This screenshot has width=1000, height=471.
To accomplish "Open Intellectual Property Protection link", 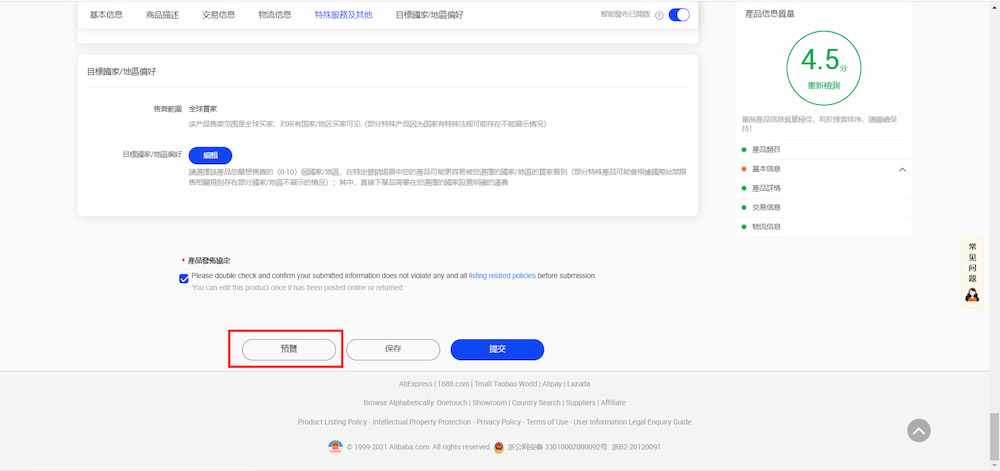I will 422,422.
